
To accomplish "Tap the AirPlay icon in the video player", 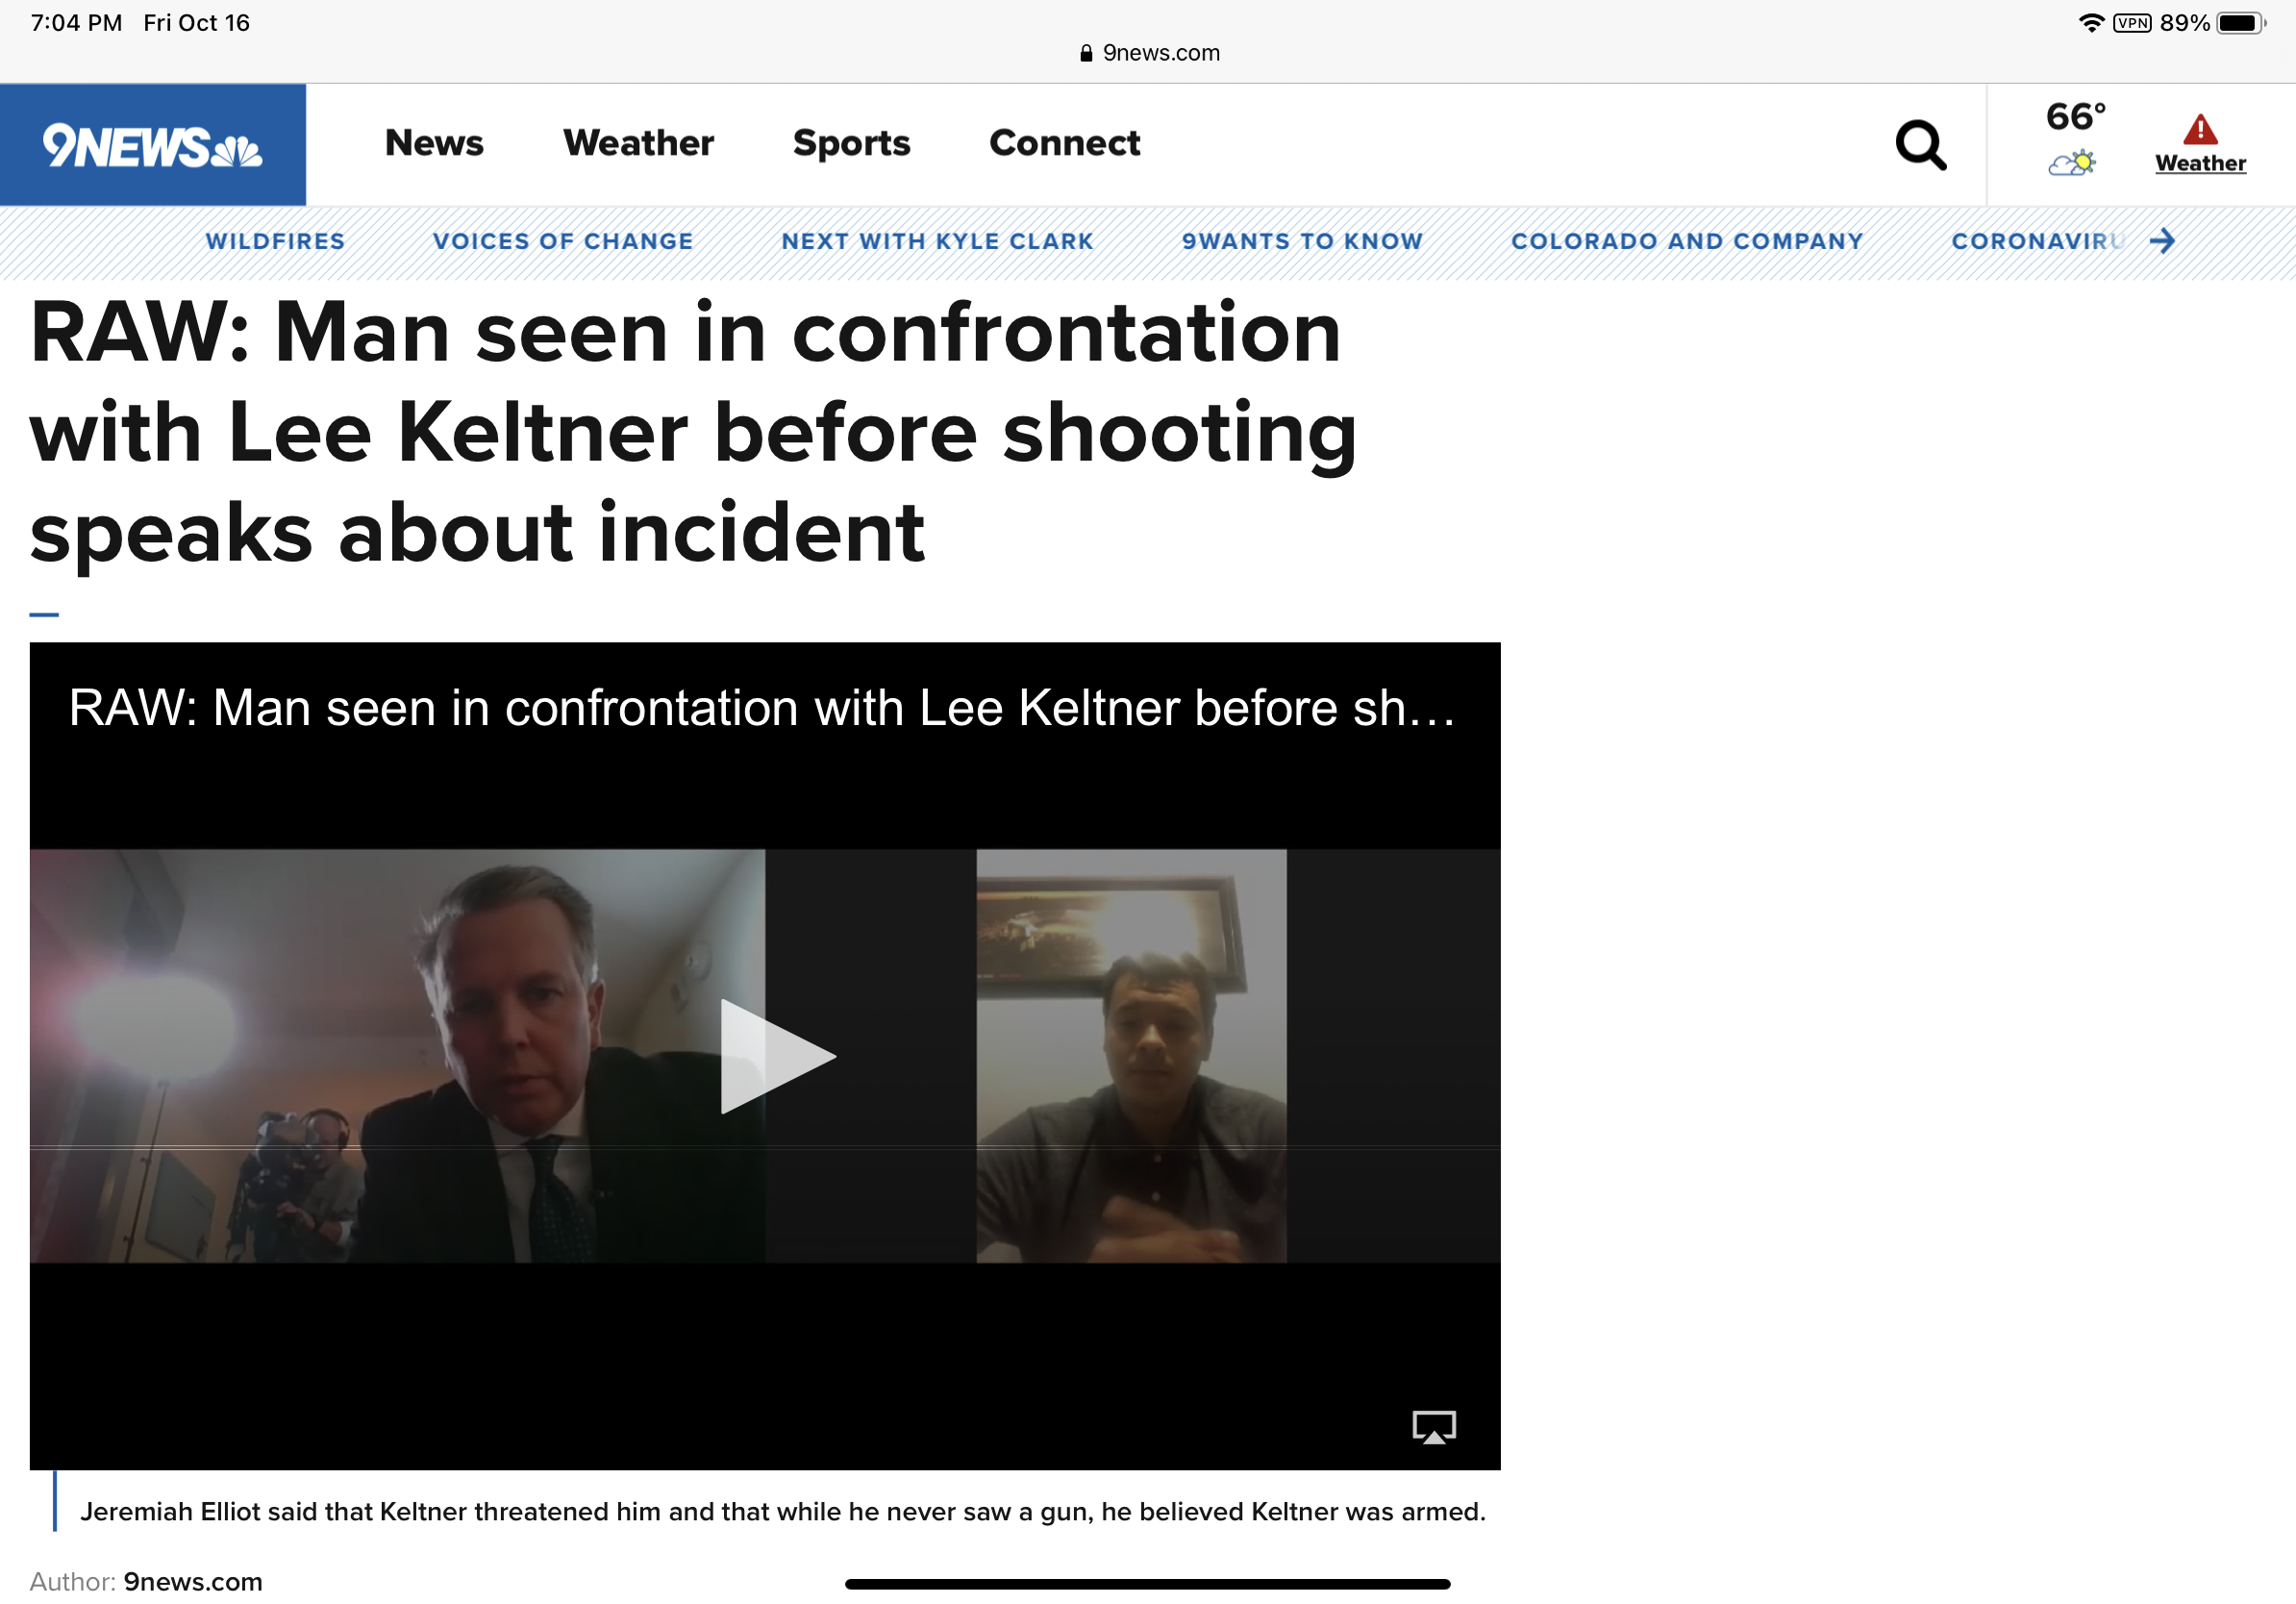I will pos(1433,1427).
